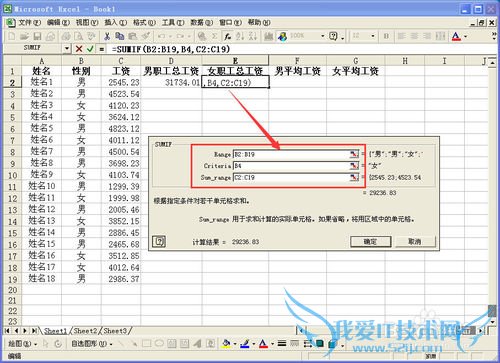This screenshot has width=500, height=363.
Task: Collapse dialog via Criteria field button
Action: (x=354, y=166)
